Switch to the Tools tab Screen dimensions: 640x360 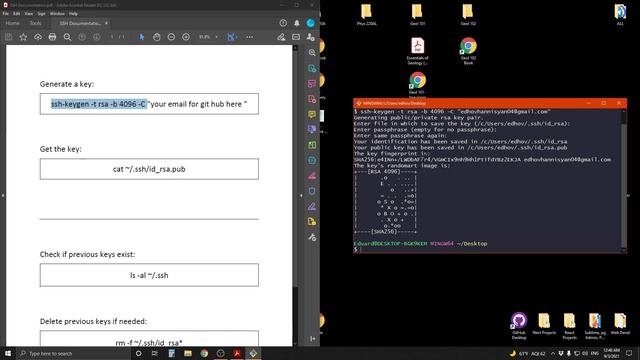pyautogui.click(x=36, y=23)
